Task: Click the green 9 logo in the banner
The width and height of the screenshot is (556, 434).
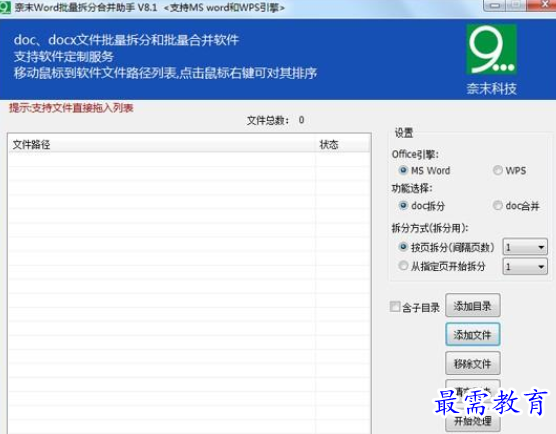Action: click(491, 50)
